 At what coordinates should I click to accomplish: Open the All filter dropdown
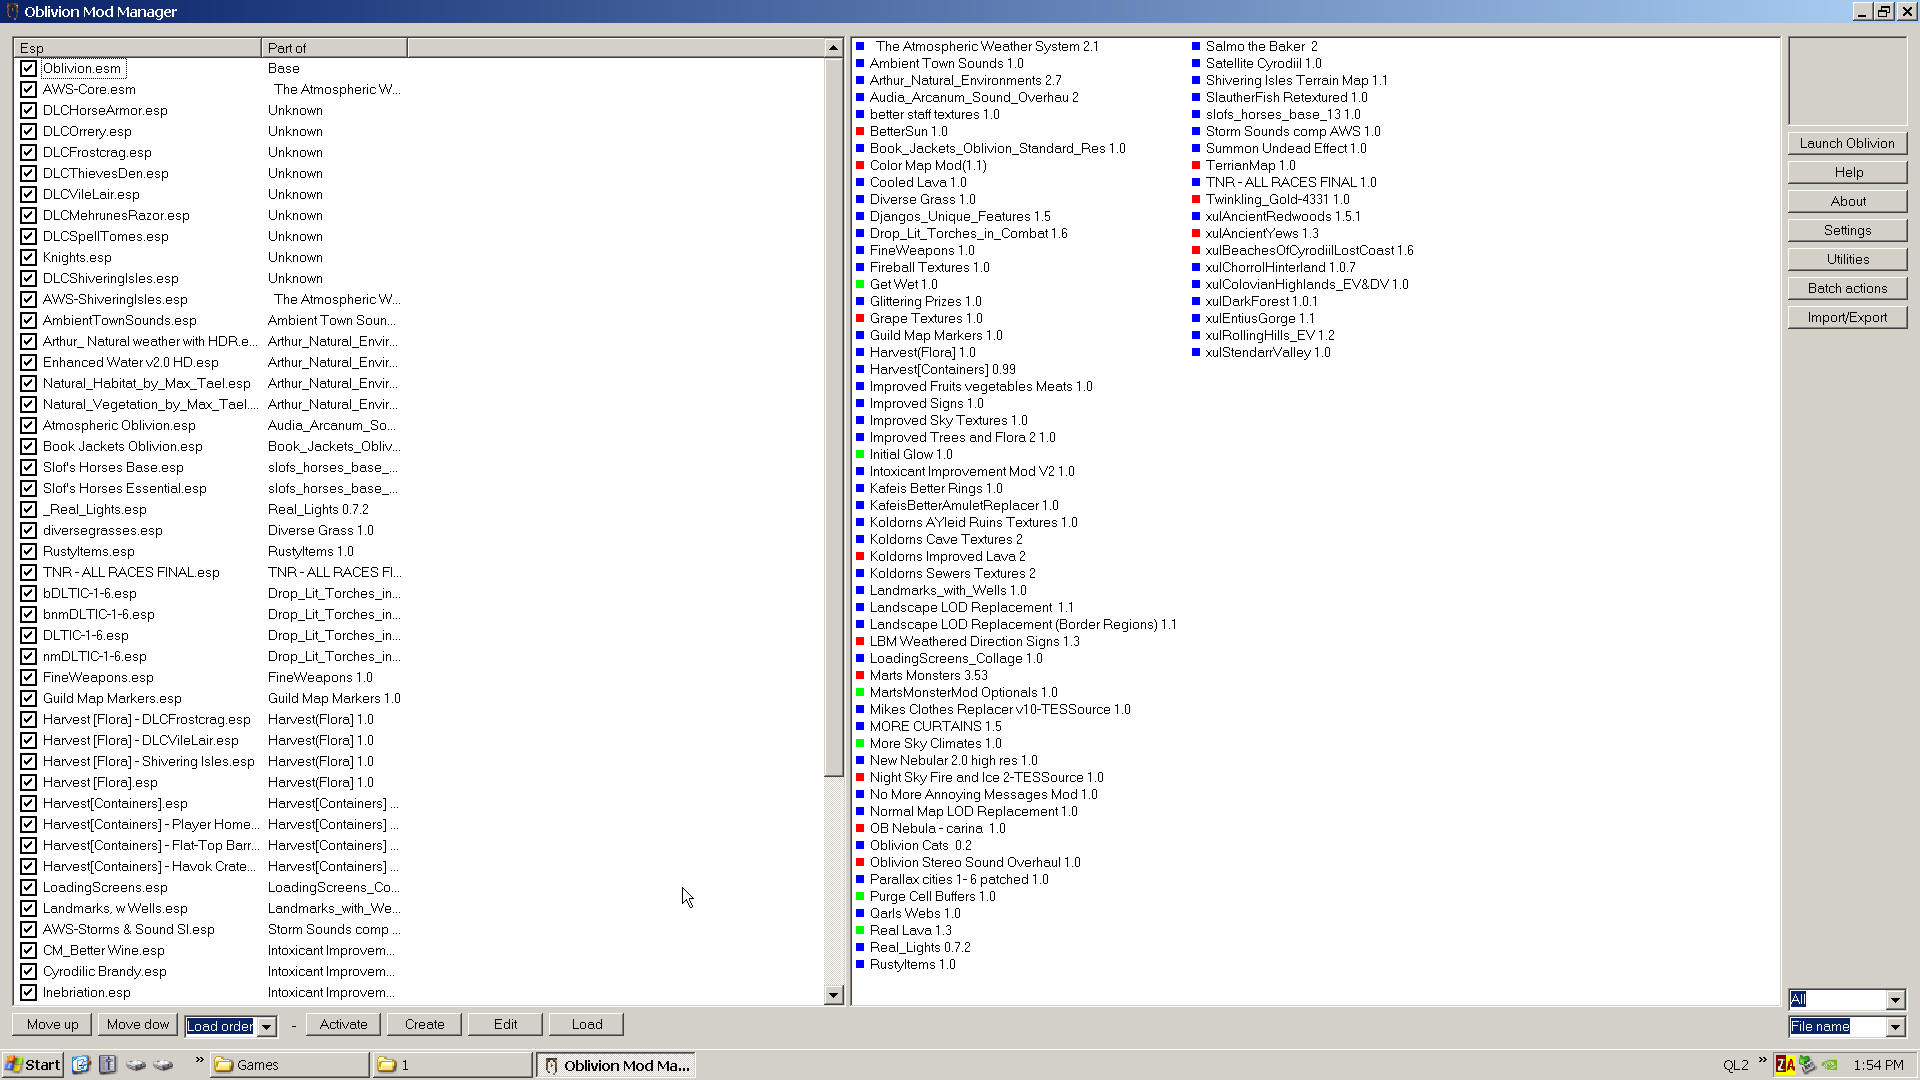[x=1895, y=1000]
